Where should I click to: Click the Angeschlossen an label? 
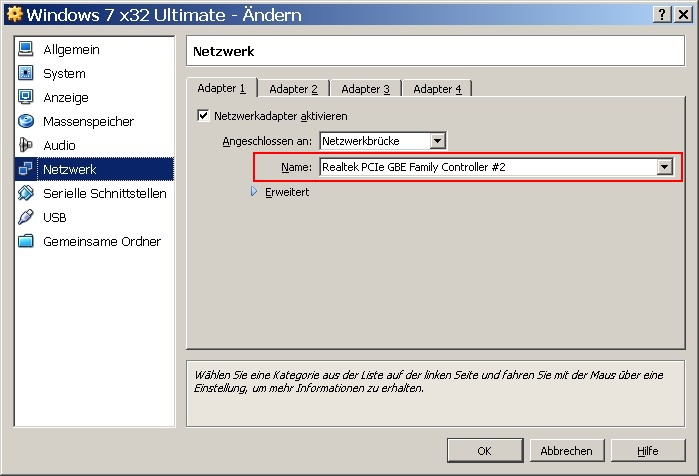click(267, 141)
